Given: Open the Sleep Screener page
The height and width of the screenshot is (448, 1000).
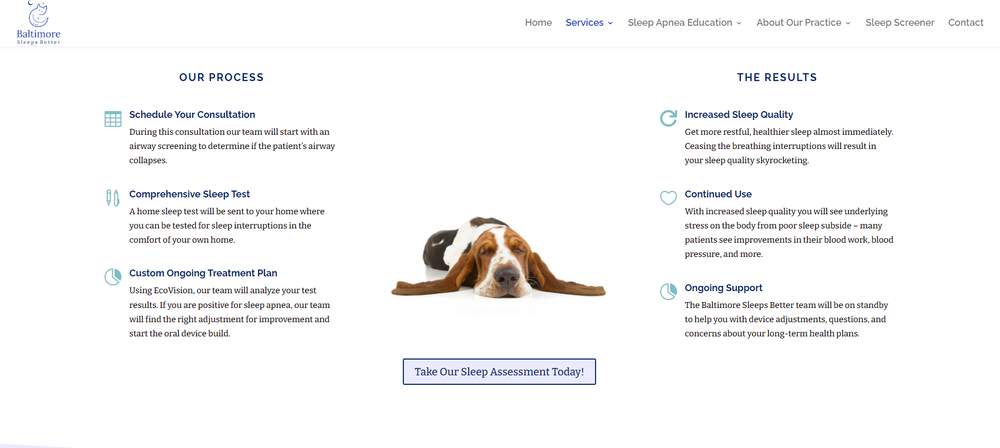Looking at the screenshot, I should pos(900,22).
